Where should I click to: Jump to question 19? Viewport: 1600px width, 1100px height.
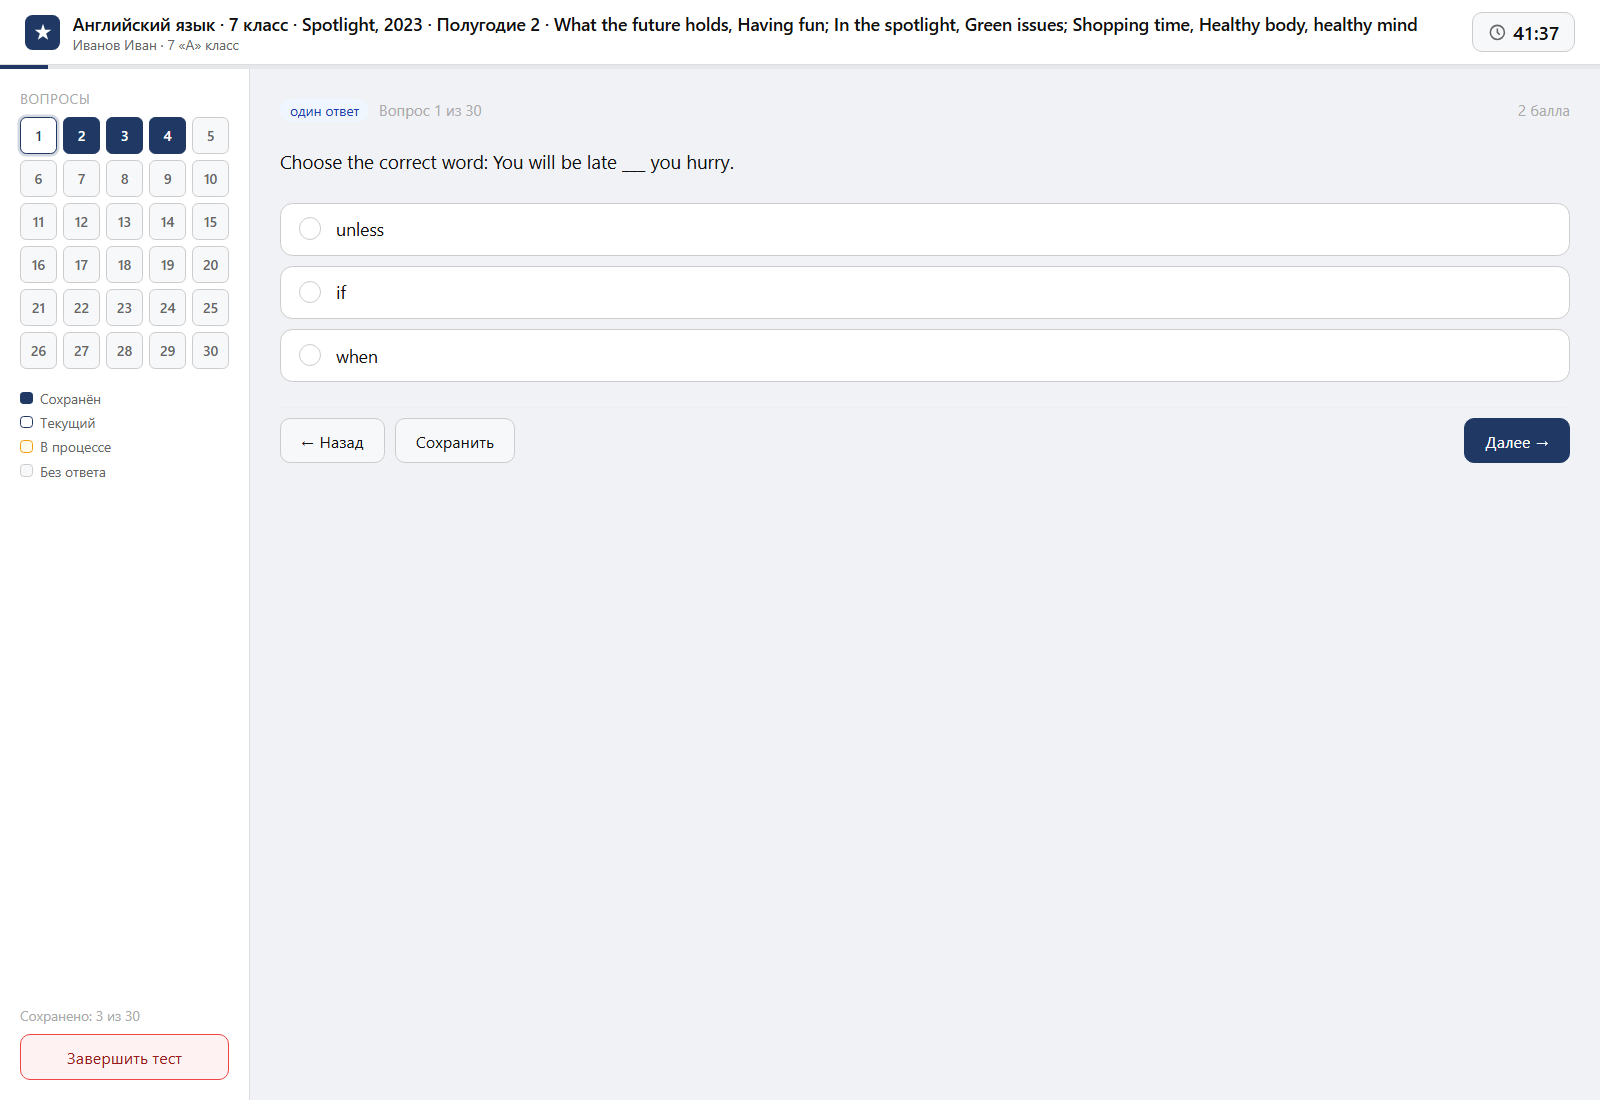pos(167,265)
